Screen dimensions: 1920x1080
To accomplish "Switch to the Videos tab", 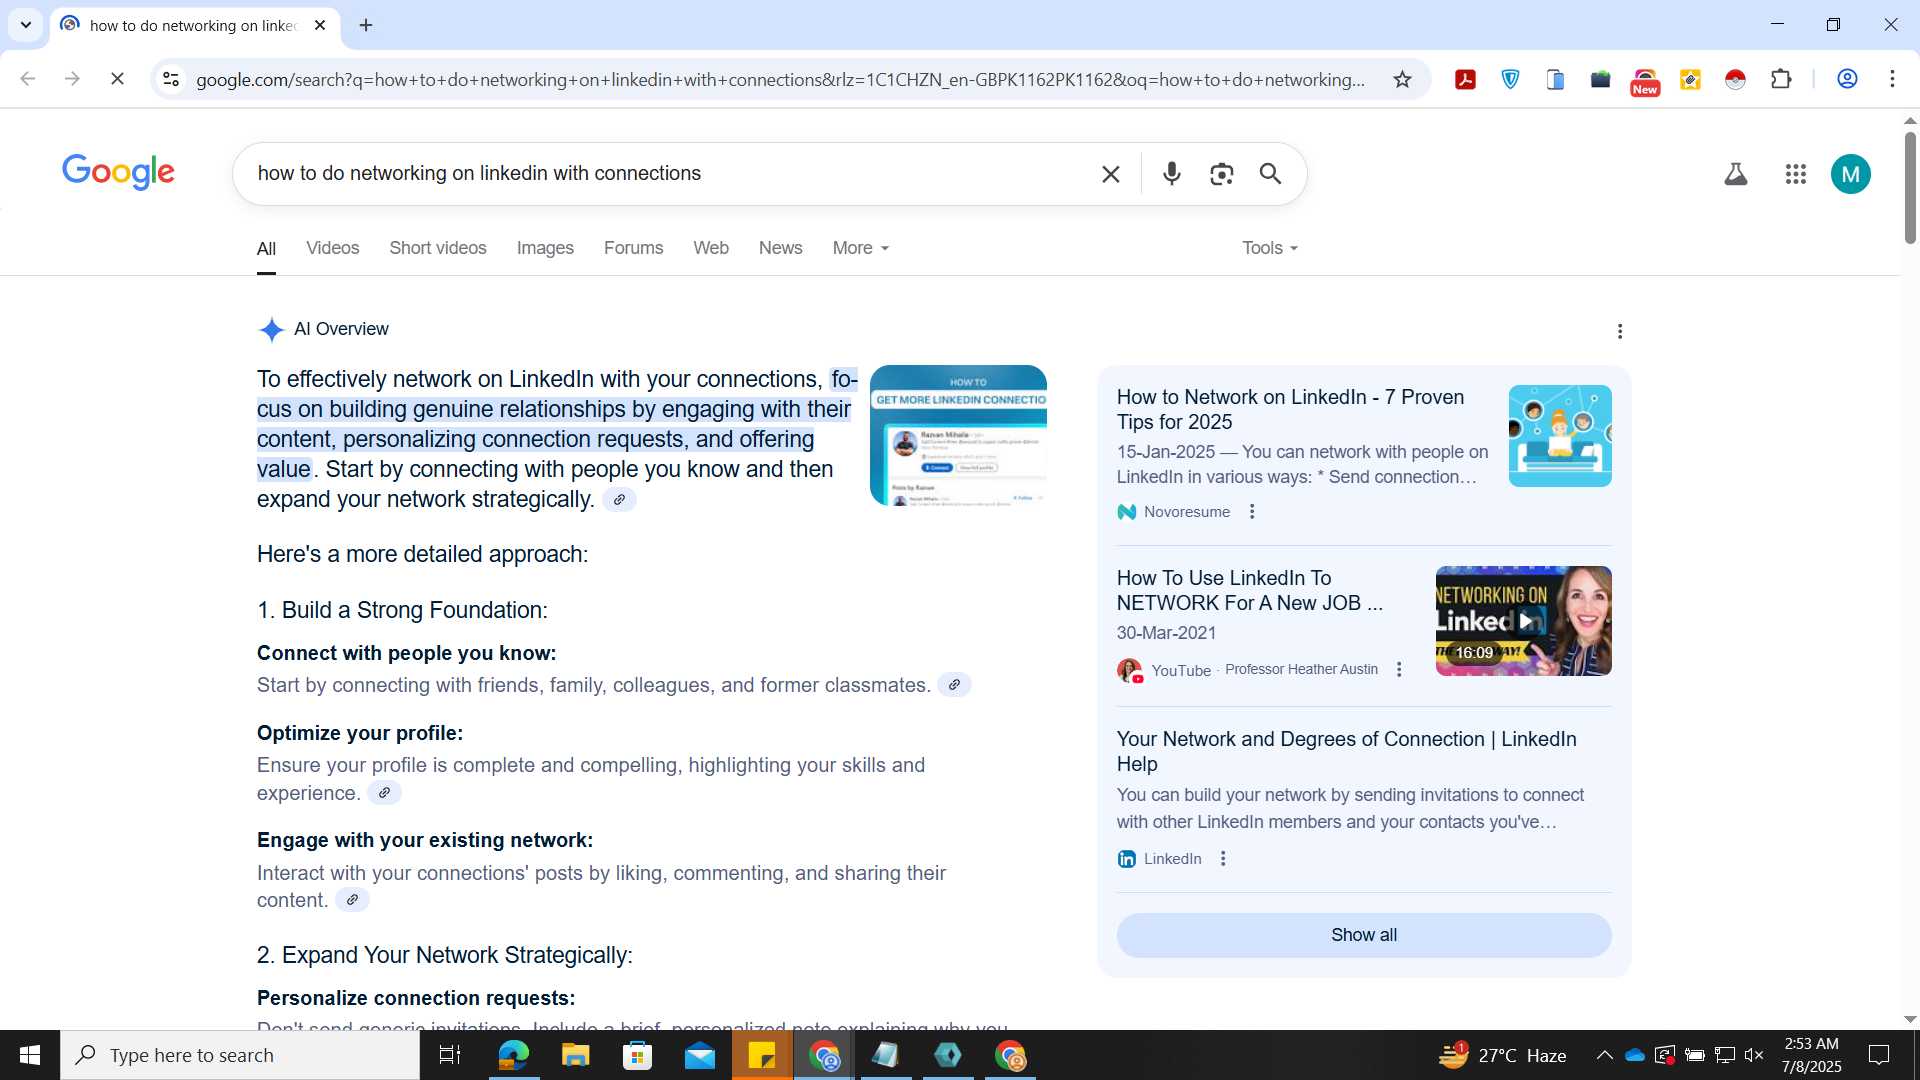I will tap(332, 248).
